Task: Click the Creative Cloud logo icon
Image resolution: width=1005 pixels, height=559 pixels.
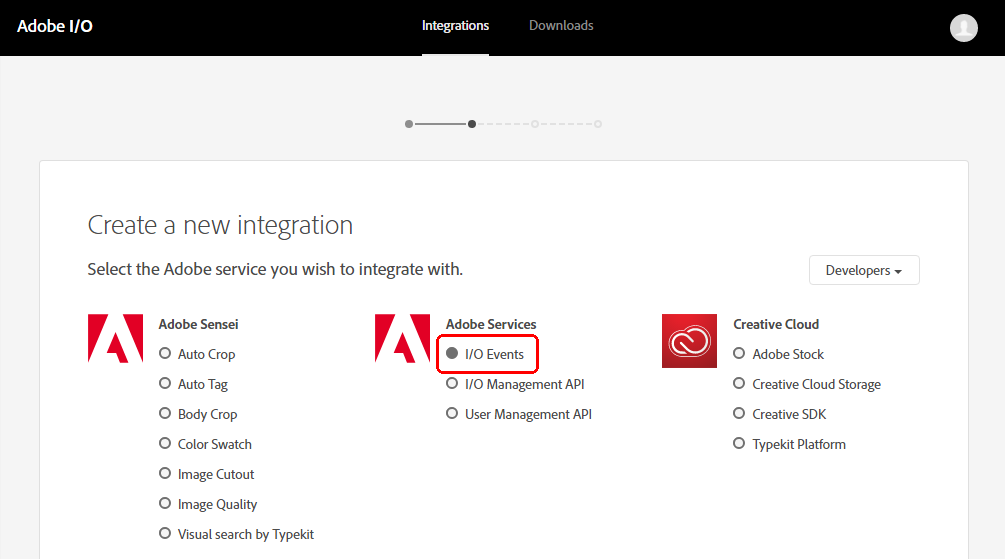Action: coord(689,340)
